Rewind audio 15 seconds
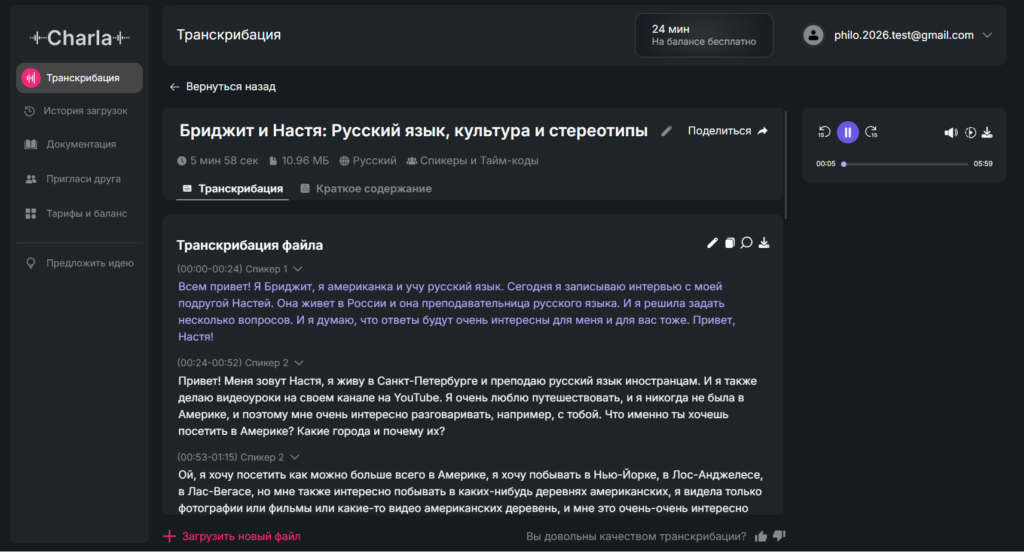 [x=824, y=132]
